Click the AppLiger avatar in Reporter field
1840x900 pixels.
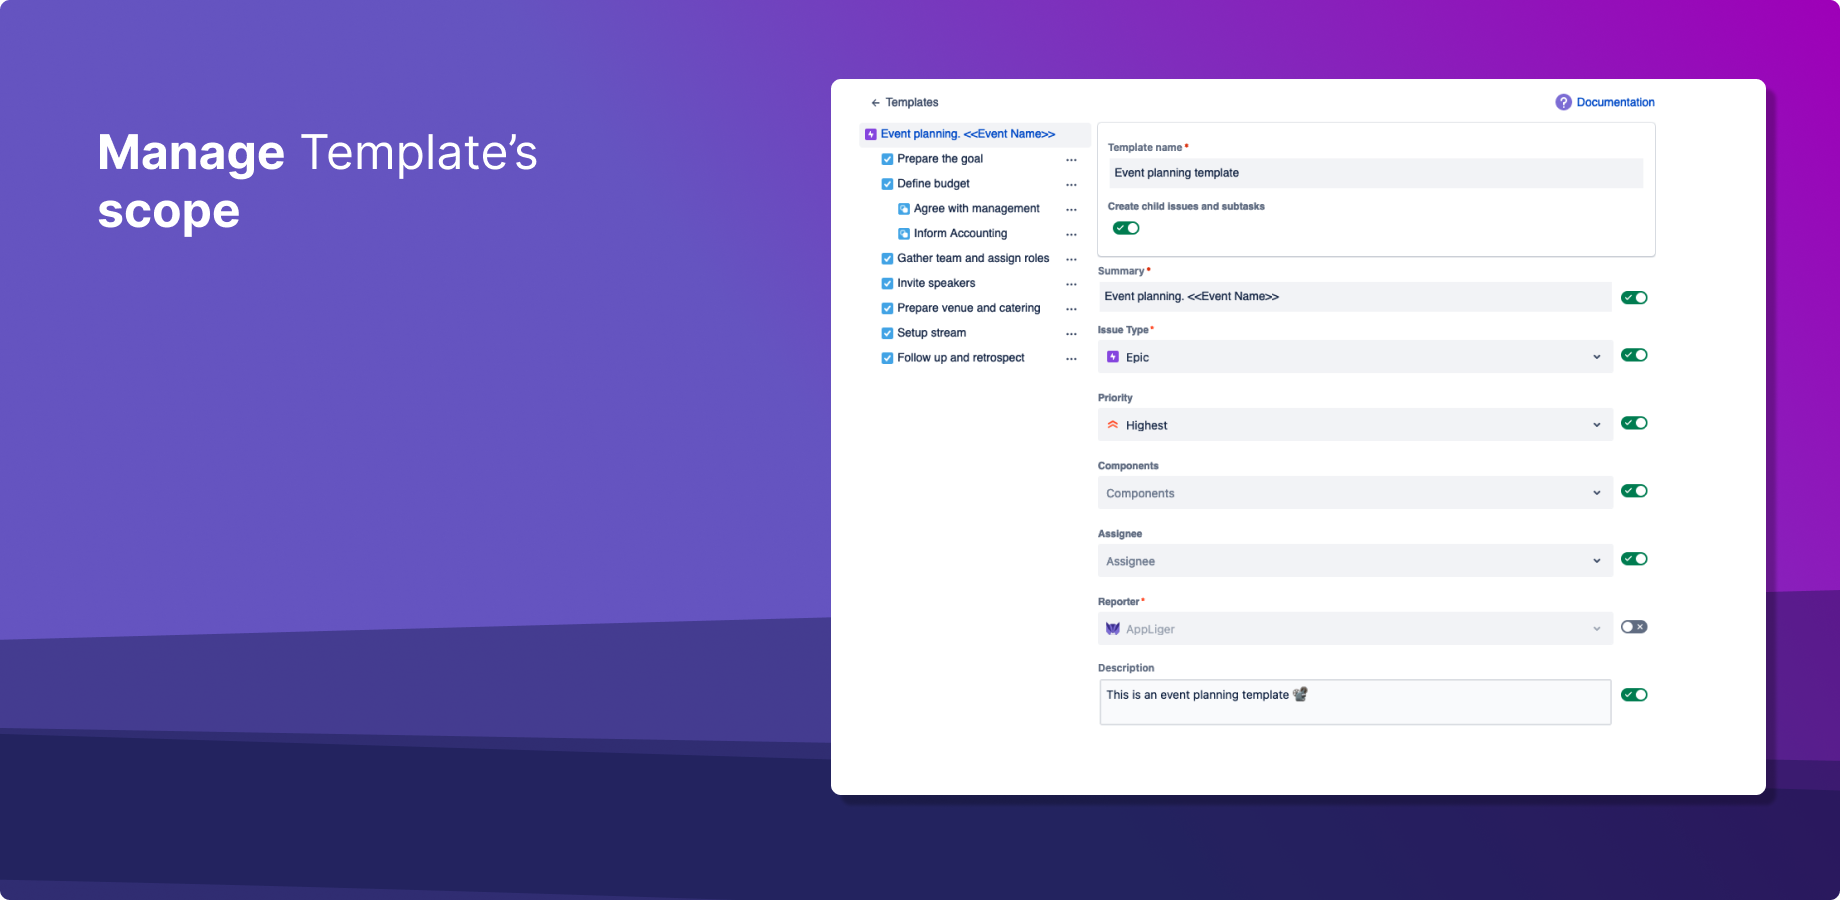[x=1113, y=629]
